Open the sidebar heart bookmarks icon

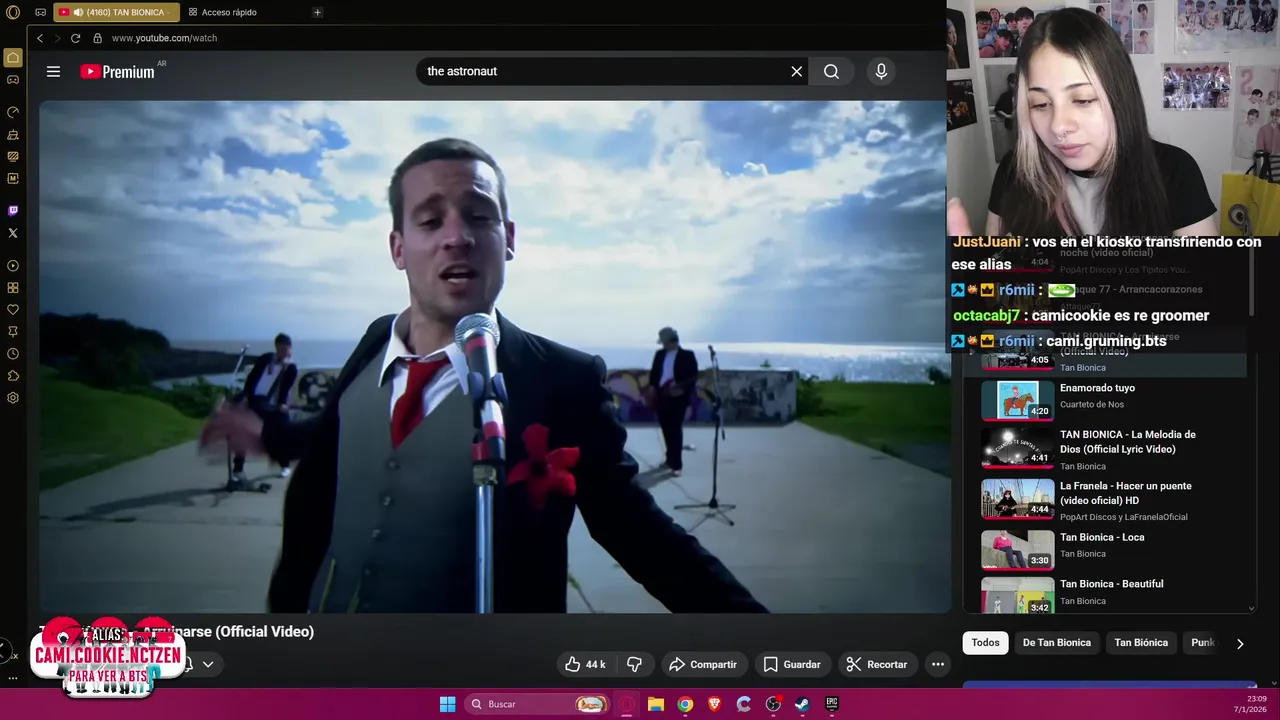13,310
